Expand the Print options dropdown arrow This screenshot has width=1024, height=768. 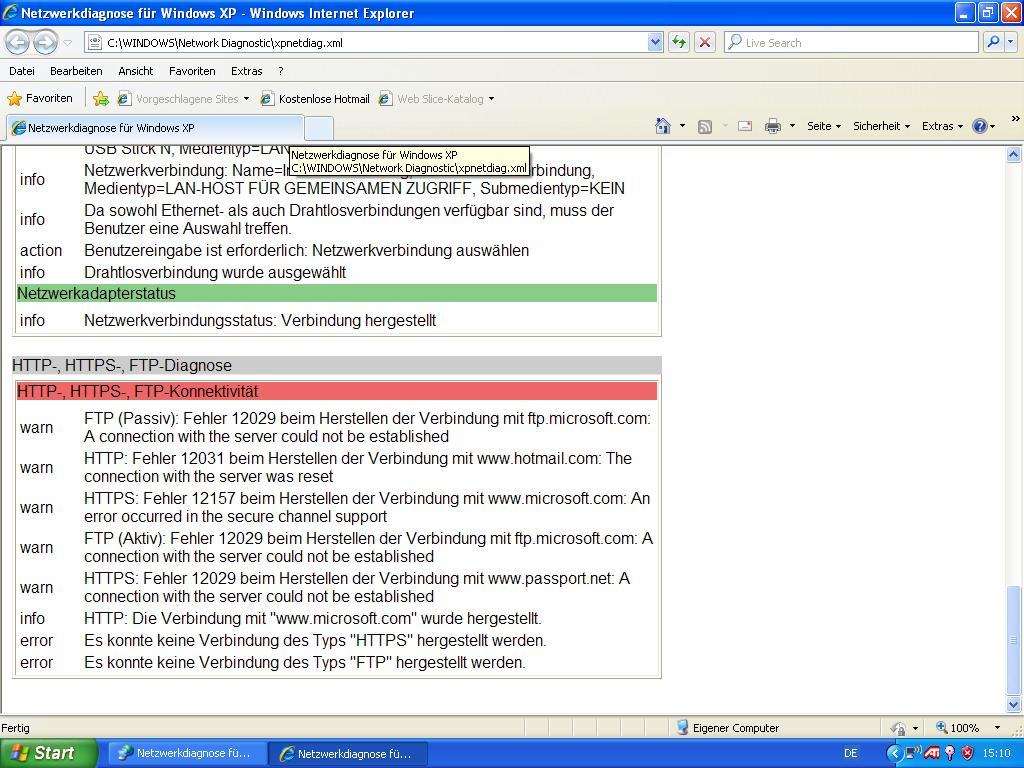[792, 126]
